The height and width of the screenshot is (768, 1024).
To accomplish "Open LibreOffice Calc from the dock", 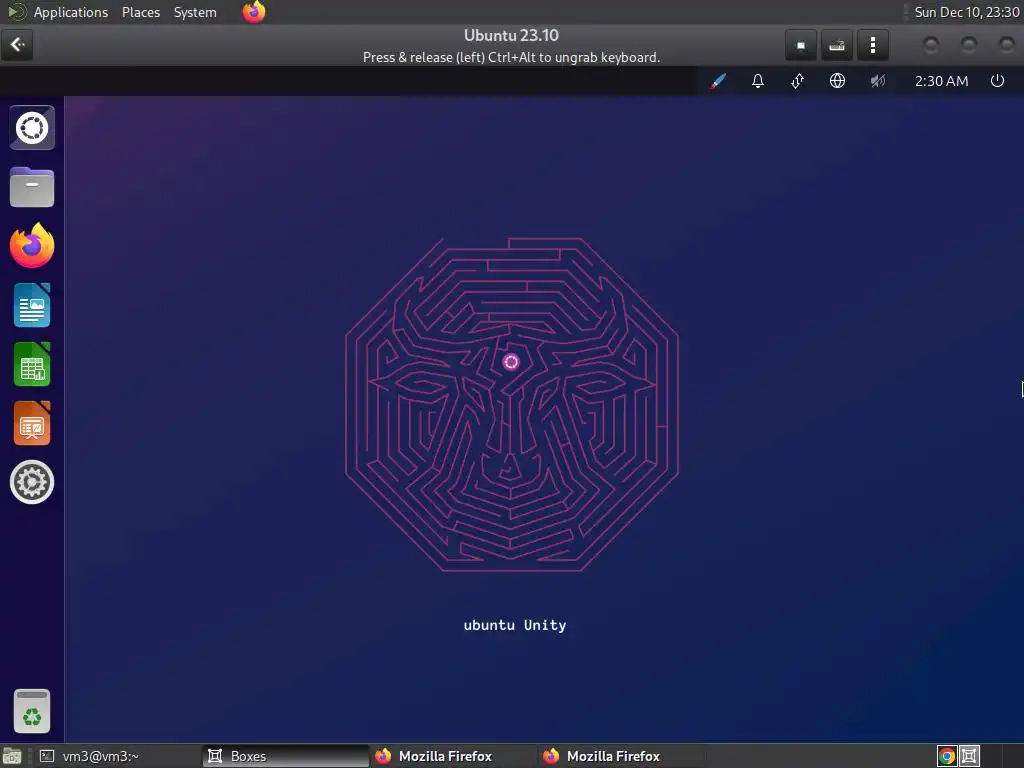I will pyautogui.click(x=32, y=364).
